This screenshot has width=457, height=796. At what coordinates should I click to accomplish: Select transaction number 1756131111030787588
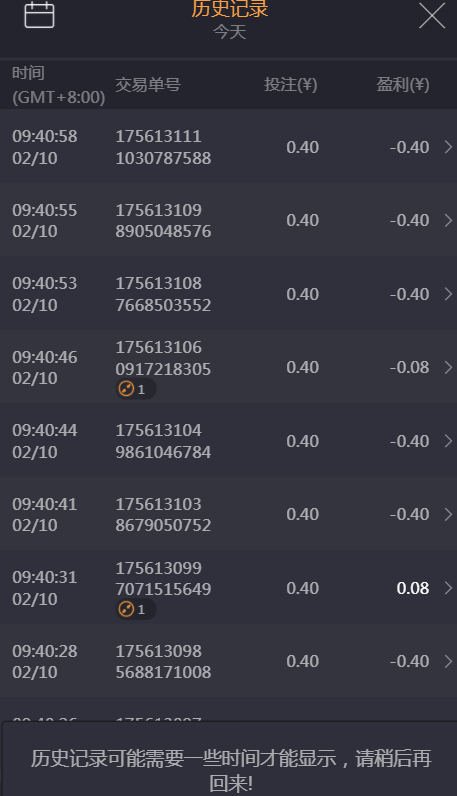pyautogui.click(x=163, y=147)
